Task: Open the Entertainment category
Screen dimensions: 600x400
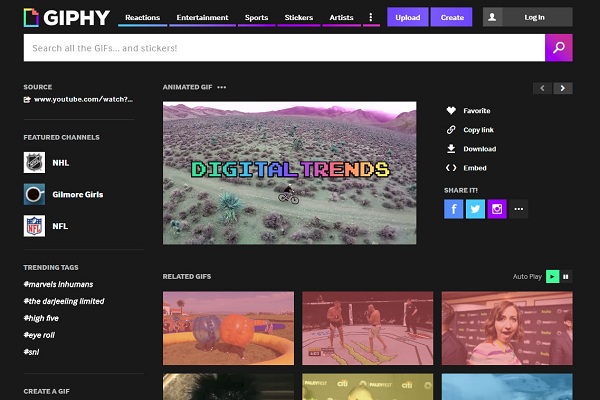Action: pyautogui.click(x=202, y=18)
